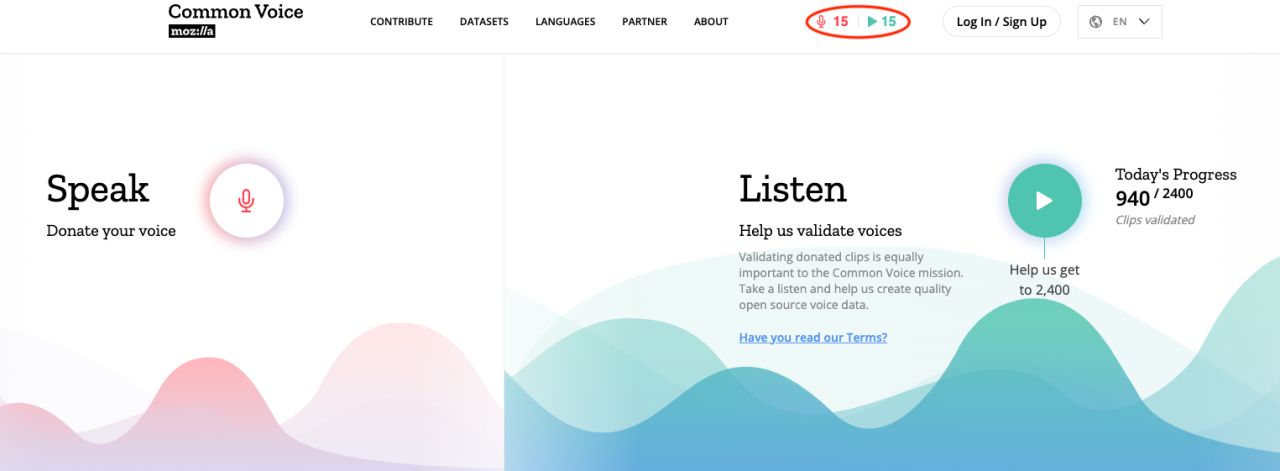The image size is (1280, 471).
Task: Open the ABOUT page
Action: click(711, 22)
